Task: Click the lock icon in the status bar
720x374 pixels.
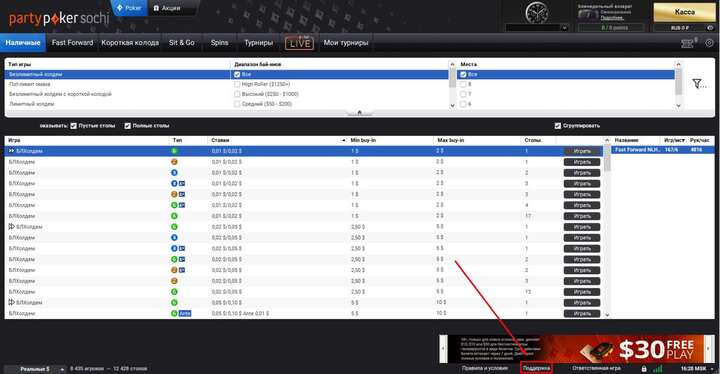Action: pos(644,368)
